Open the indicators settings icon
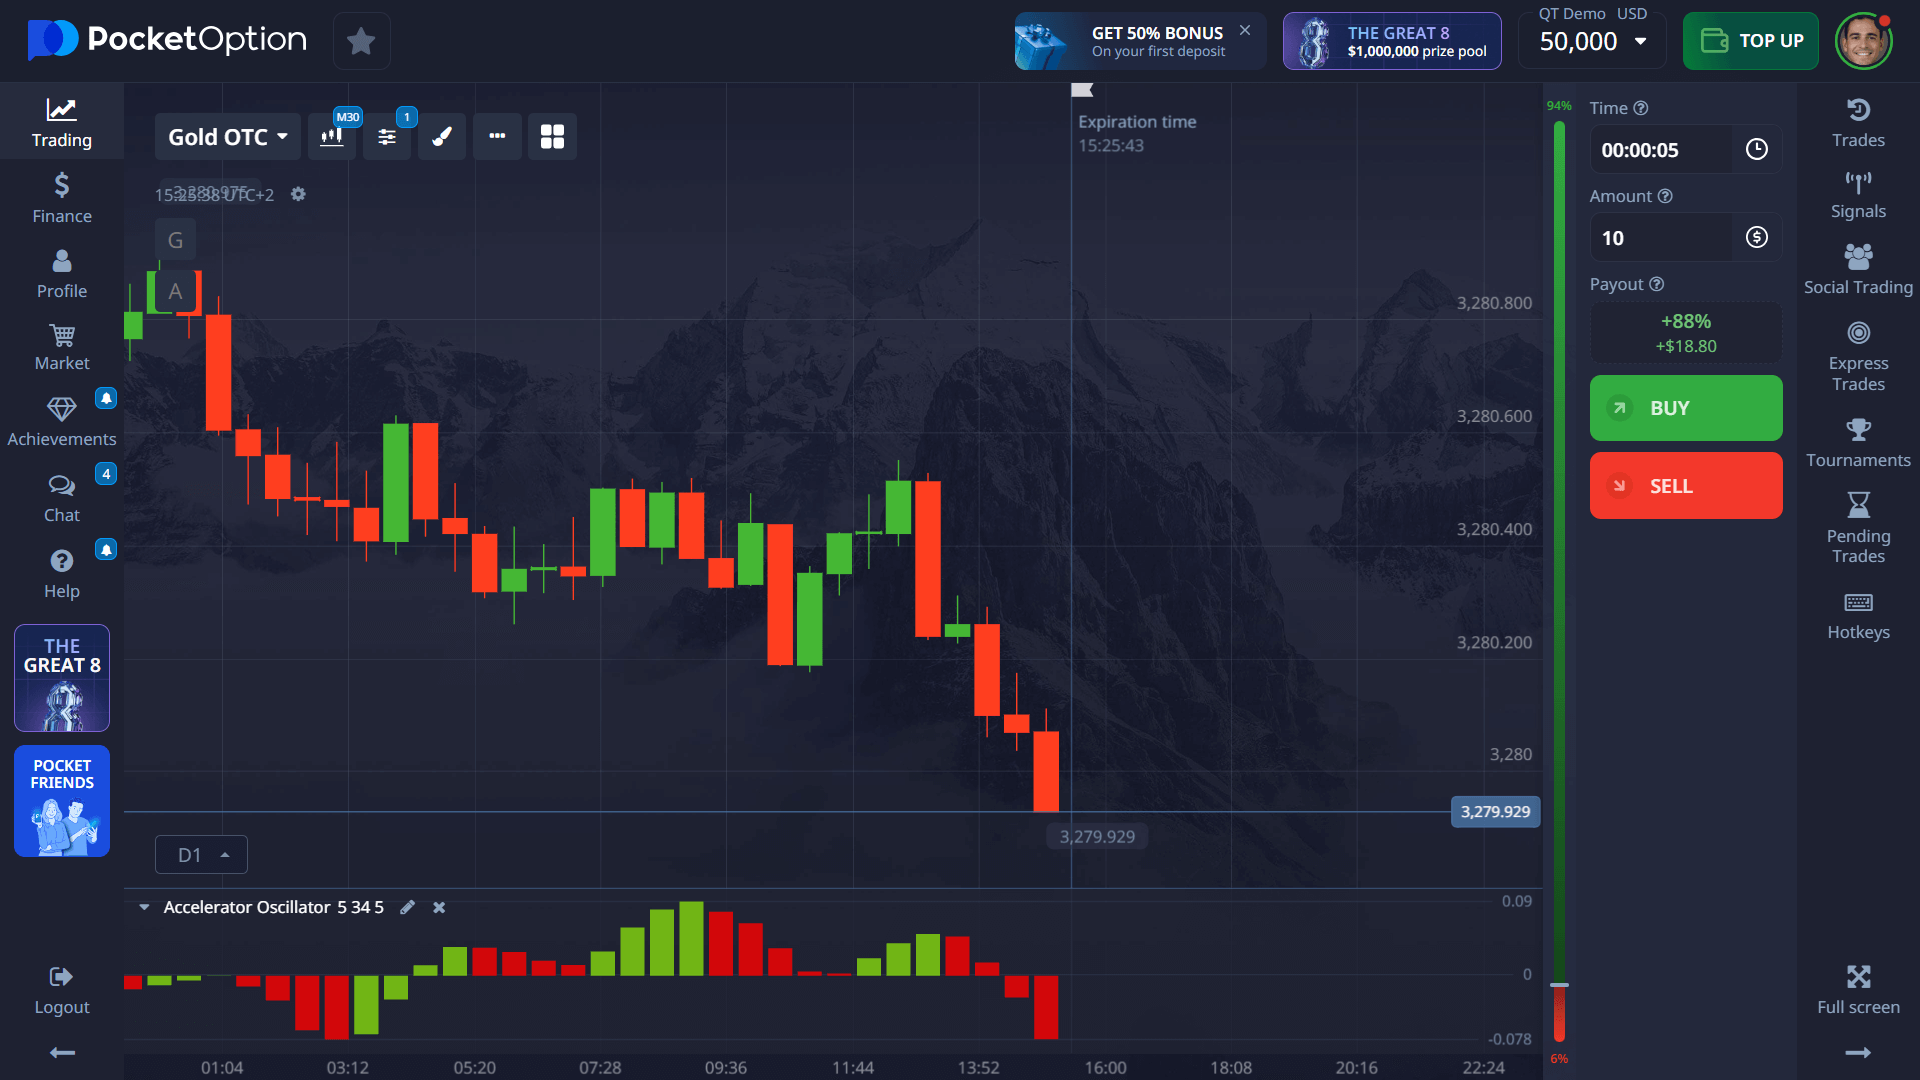This screenshot has height=1080, width=1920. coord(387,137)
